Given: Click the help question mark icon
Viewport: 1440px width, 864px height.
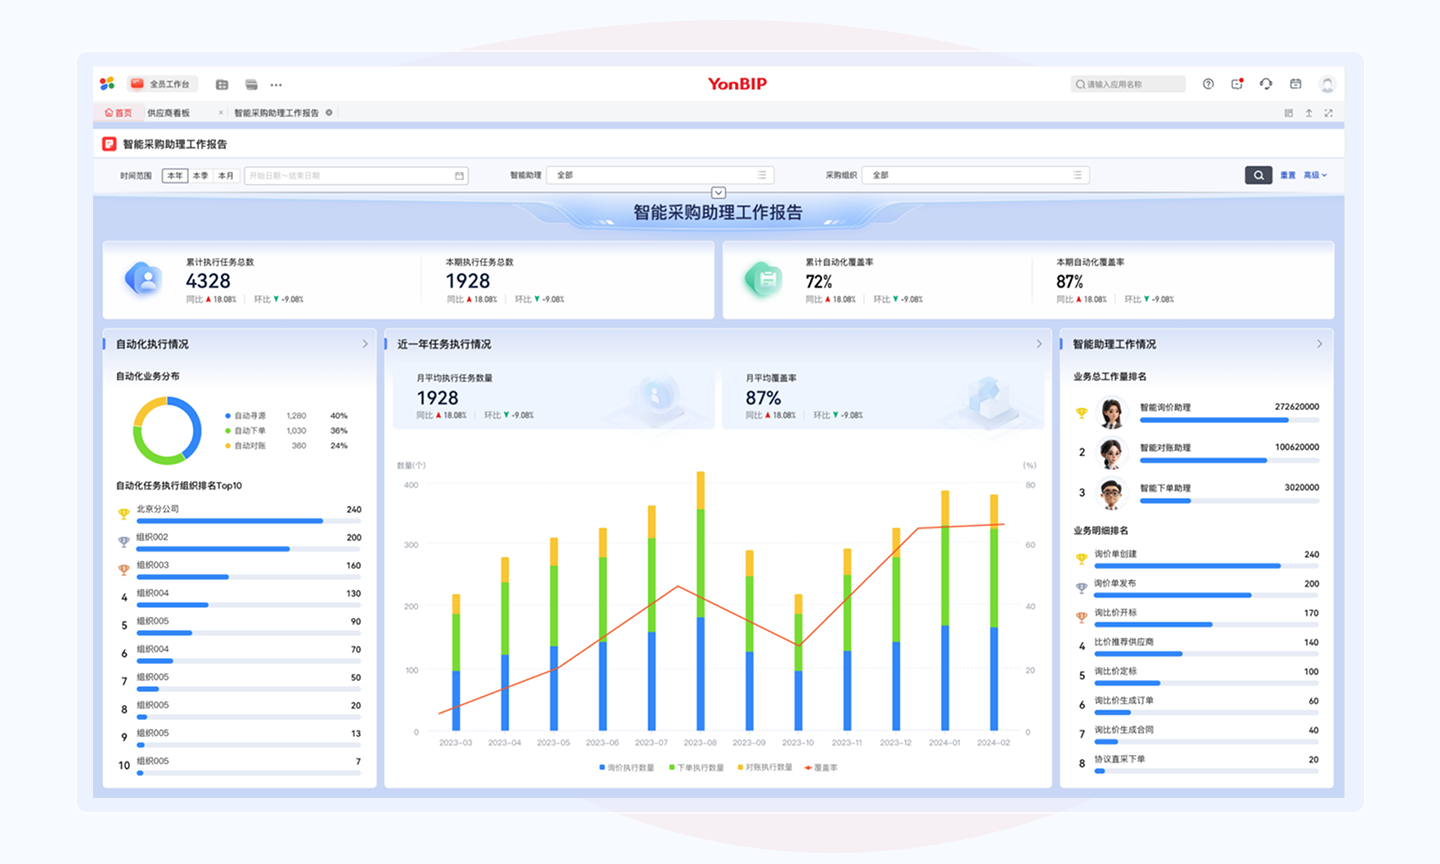Looking at the screenshot, I should [1208, 84].
